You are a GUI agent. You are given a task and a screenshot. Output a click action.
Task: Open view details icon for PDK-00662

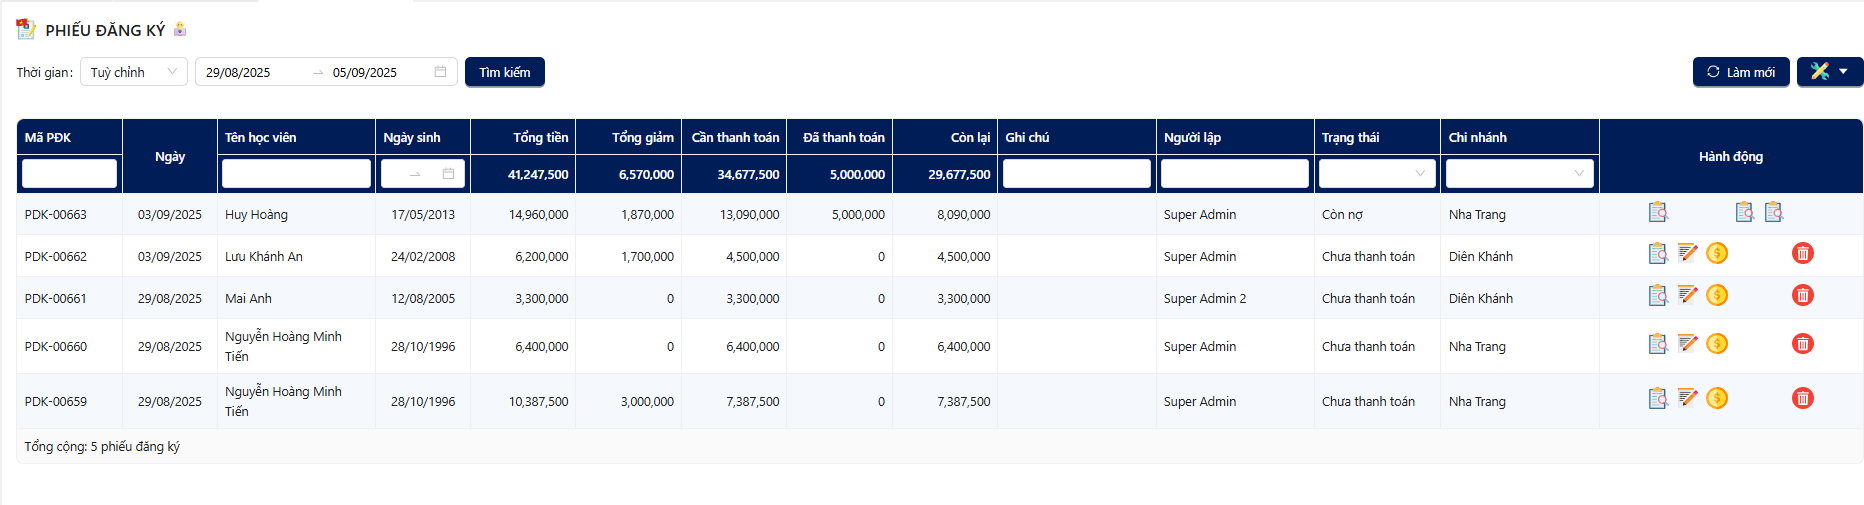coord(1657,254)
